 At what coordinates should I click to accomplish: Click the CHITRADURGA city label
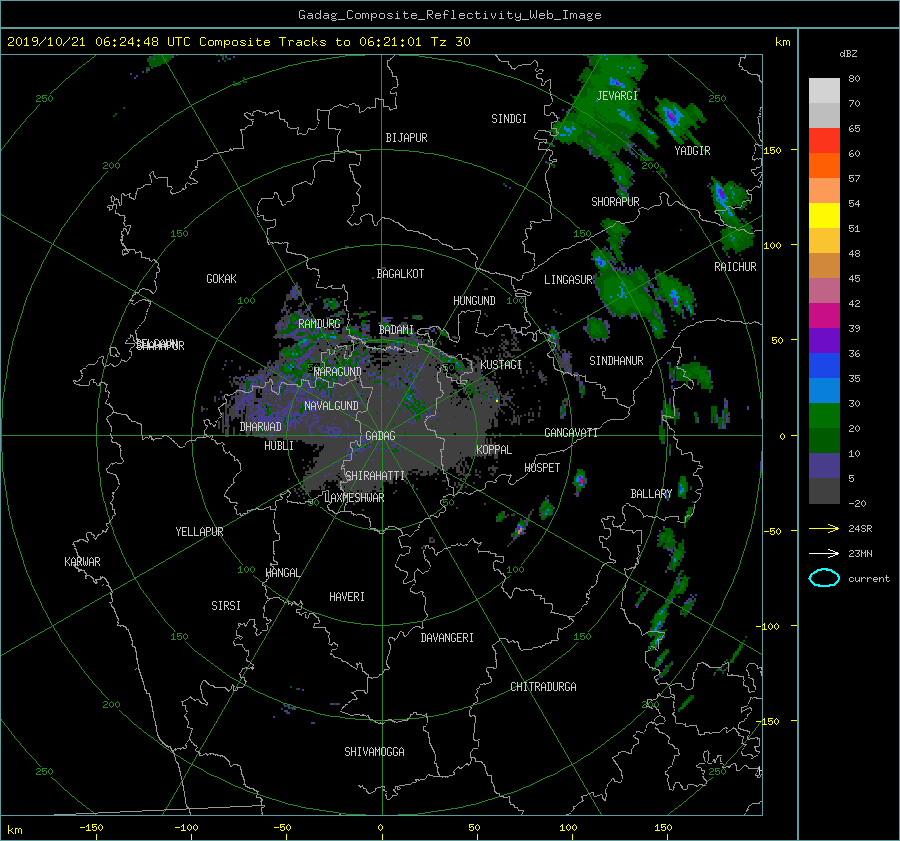coord(543,687)
